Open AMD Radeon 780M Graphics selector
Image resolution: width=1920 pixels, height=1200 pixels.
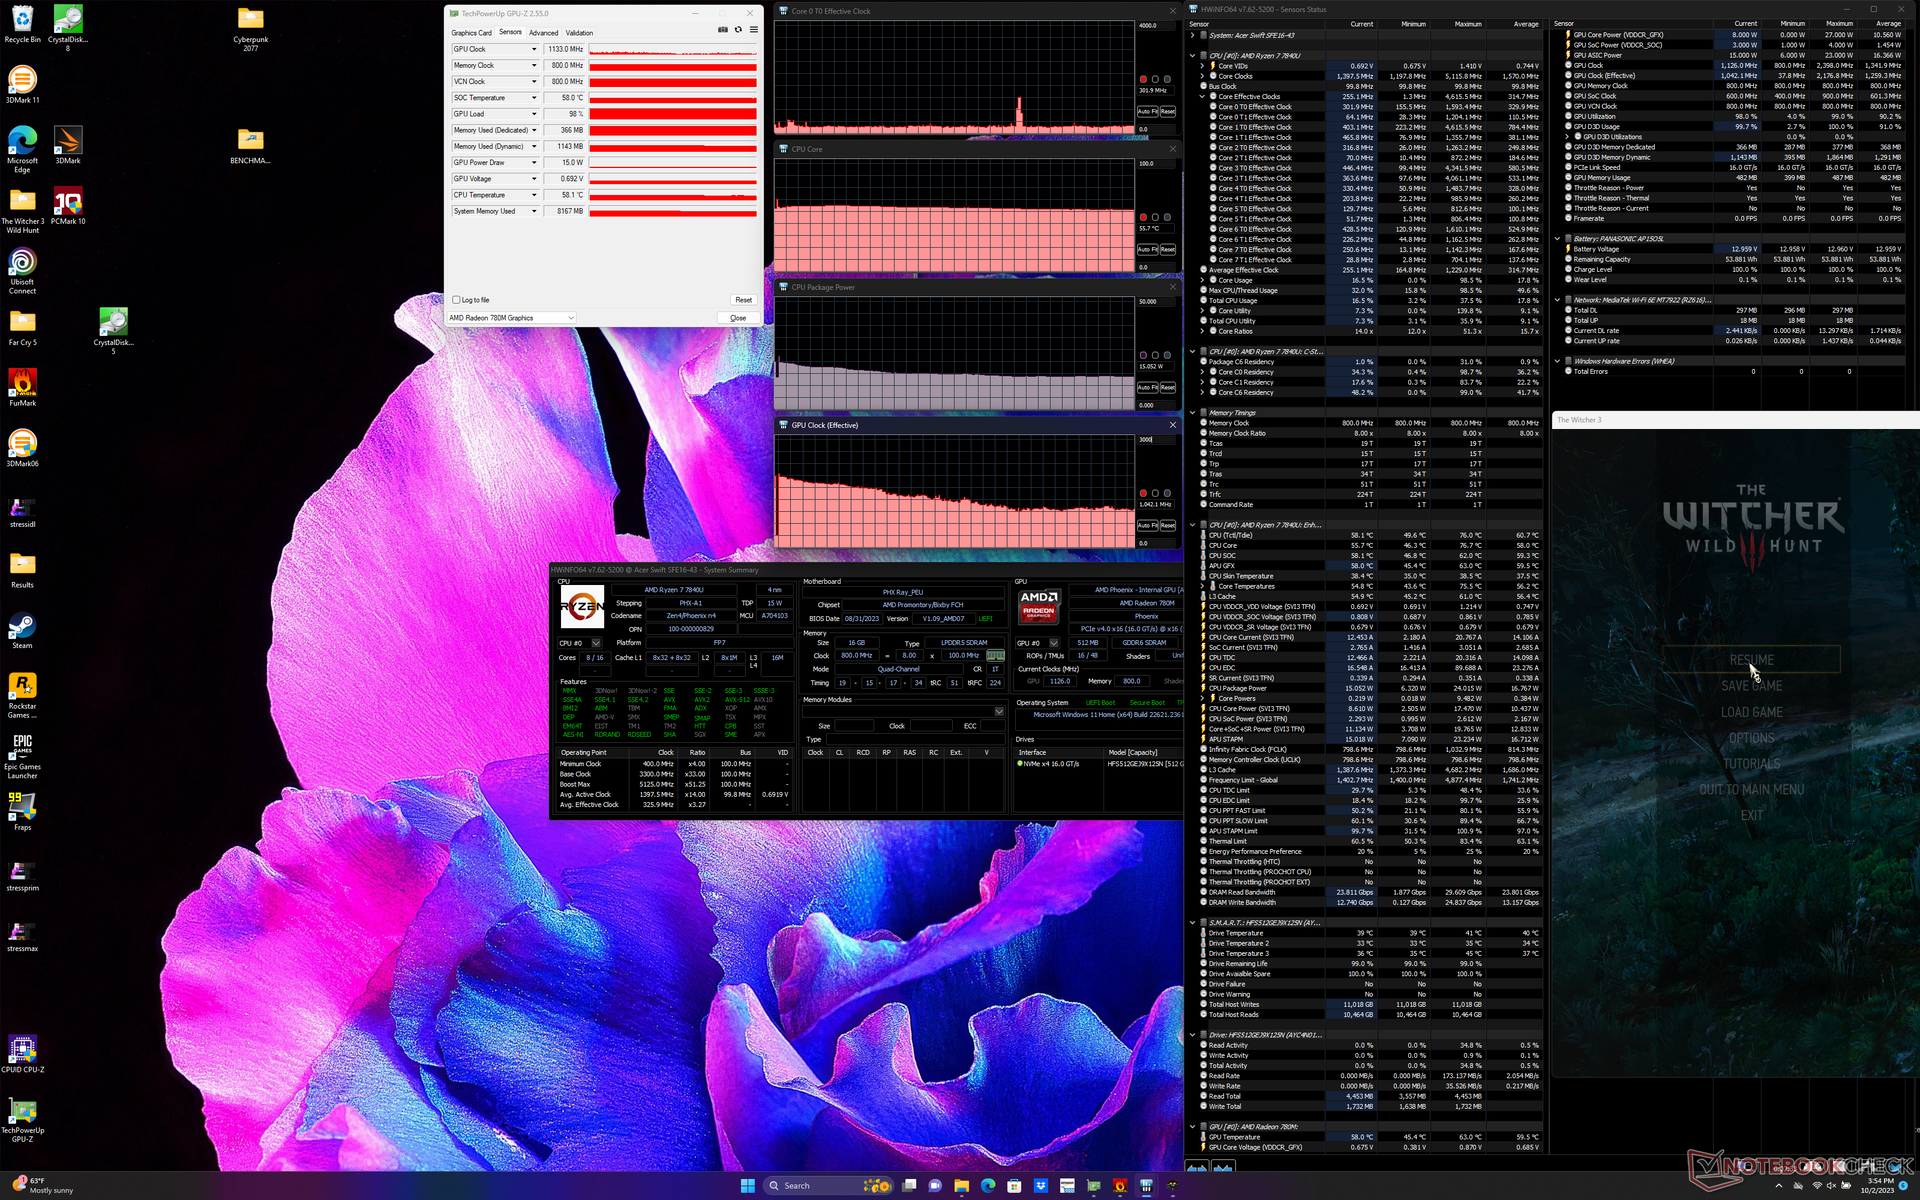[x=511, y=318]
